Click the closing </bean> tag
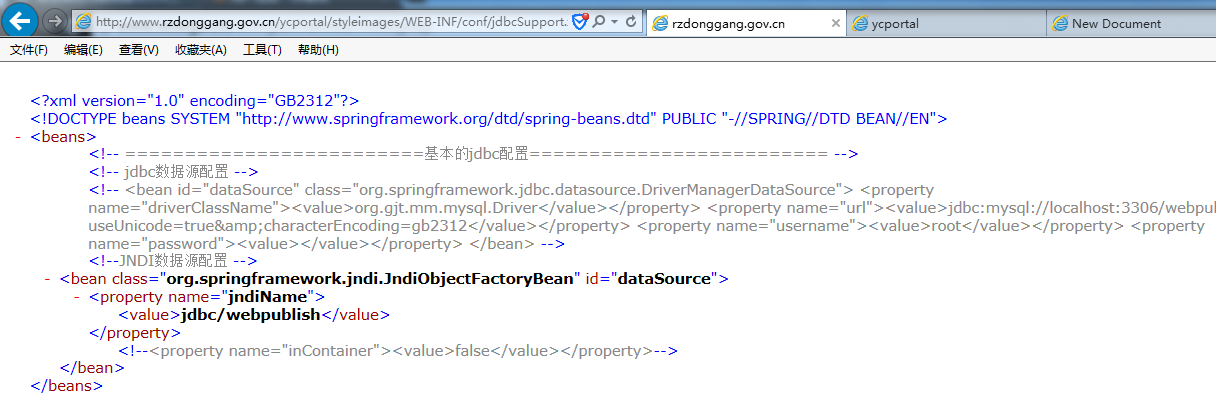 tap(92, 368)
